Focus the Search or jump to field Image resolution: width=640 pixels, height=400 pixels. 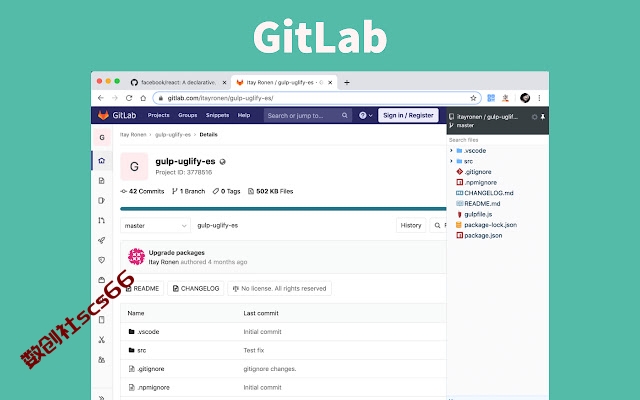pyautogui.click(x=307, y=116)
